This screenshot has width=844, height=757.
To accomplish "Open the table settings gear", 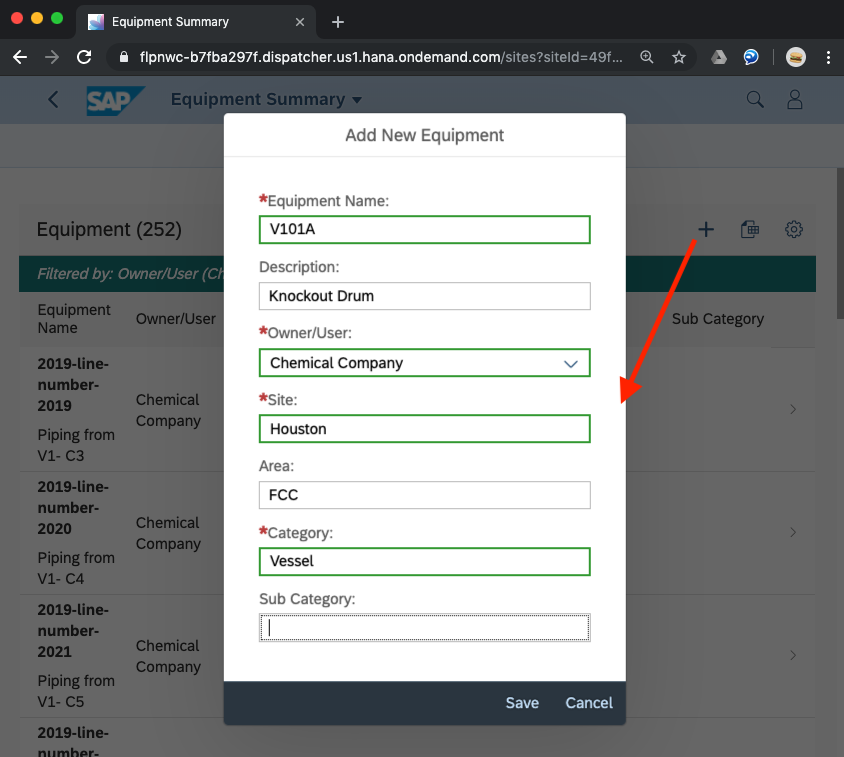I will coord(793,229).
